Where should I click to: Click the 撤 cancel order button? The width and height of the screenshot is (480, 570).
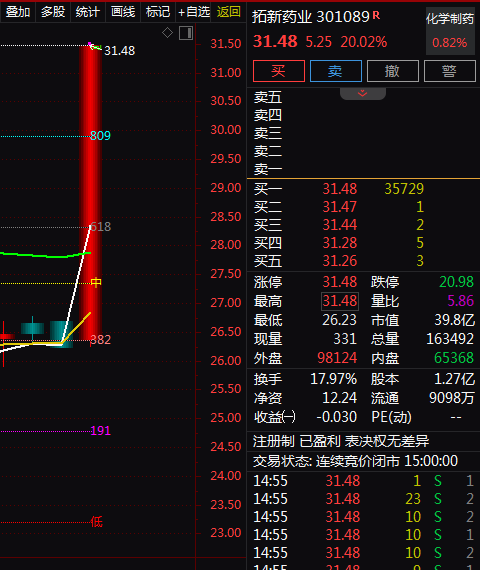click(x=393, y=71)
